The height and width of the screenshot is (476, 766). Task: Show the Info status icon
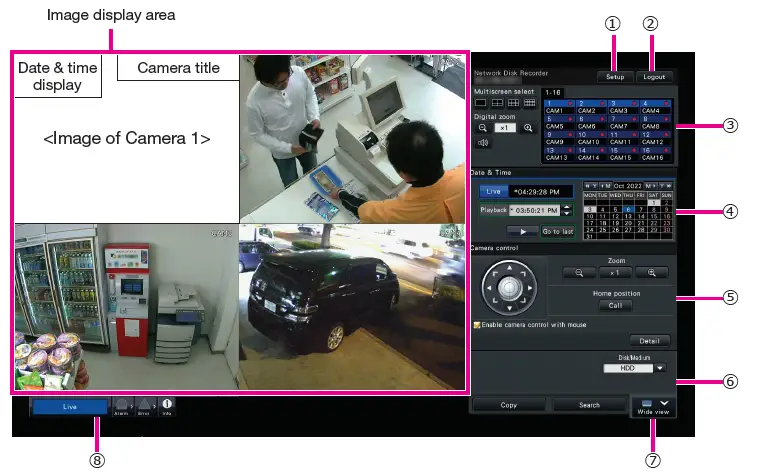(167, 406)
